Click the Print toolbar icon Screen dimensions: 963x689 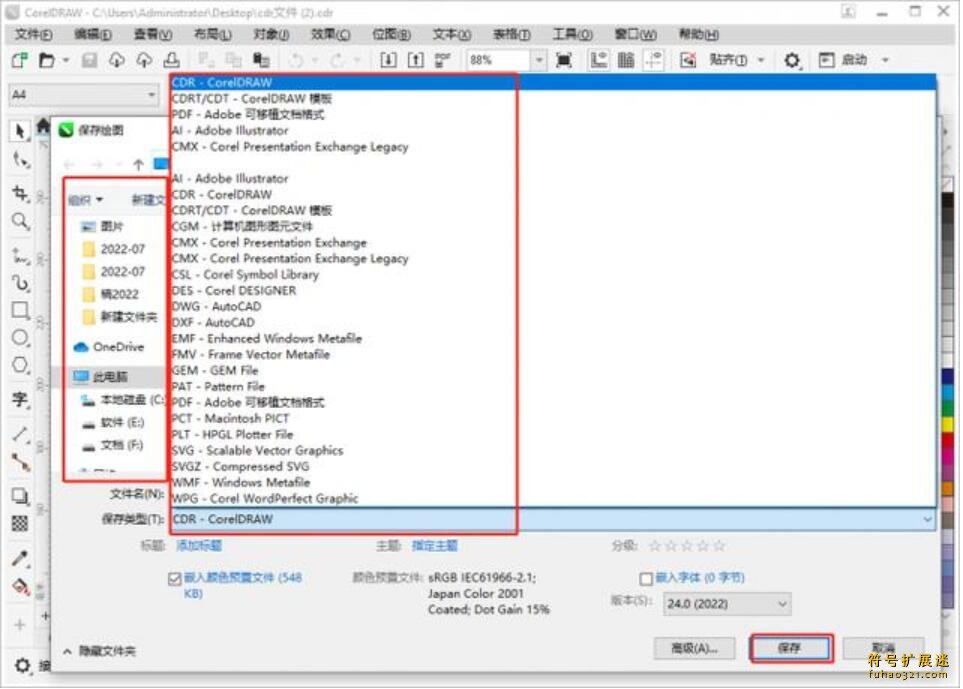pyautogui.click(x=171, y=60)
